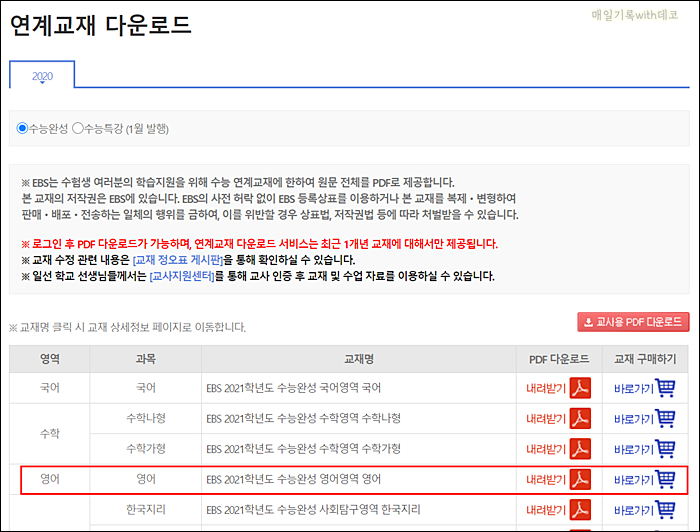Select the 수능완성 radio button
The height and width of the screenshot is (532, 700).
pyautogui.click(x=22, y=129)
